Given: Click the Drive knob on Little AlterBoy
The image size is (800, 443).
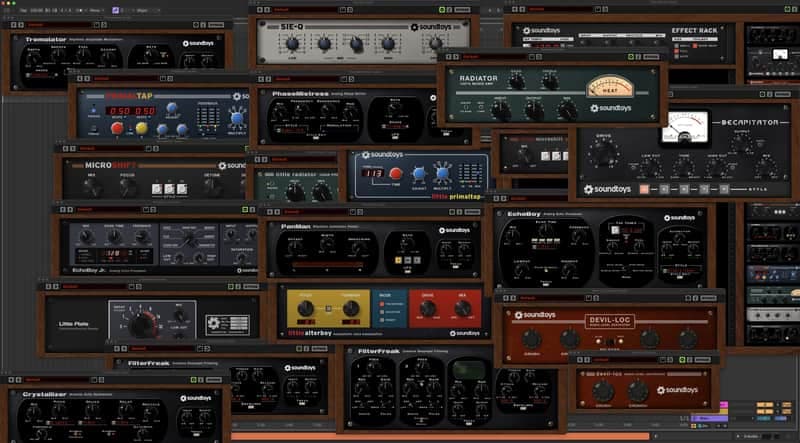Looking at the screenshot, I should [x=428, y=308].
